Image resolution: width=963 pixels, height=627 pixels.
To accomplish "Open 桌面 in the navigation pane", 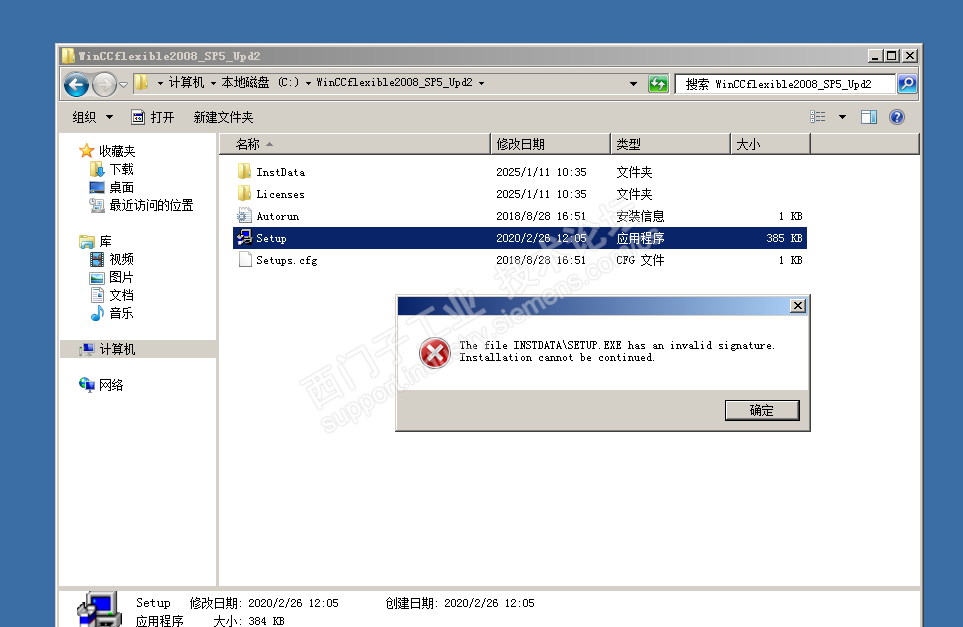I will [121, 187].
